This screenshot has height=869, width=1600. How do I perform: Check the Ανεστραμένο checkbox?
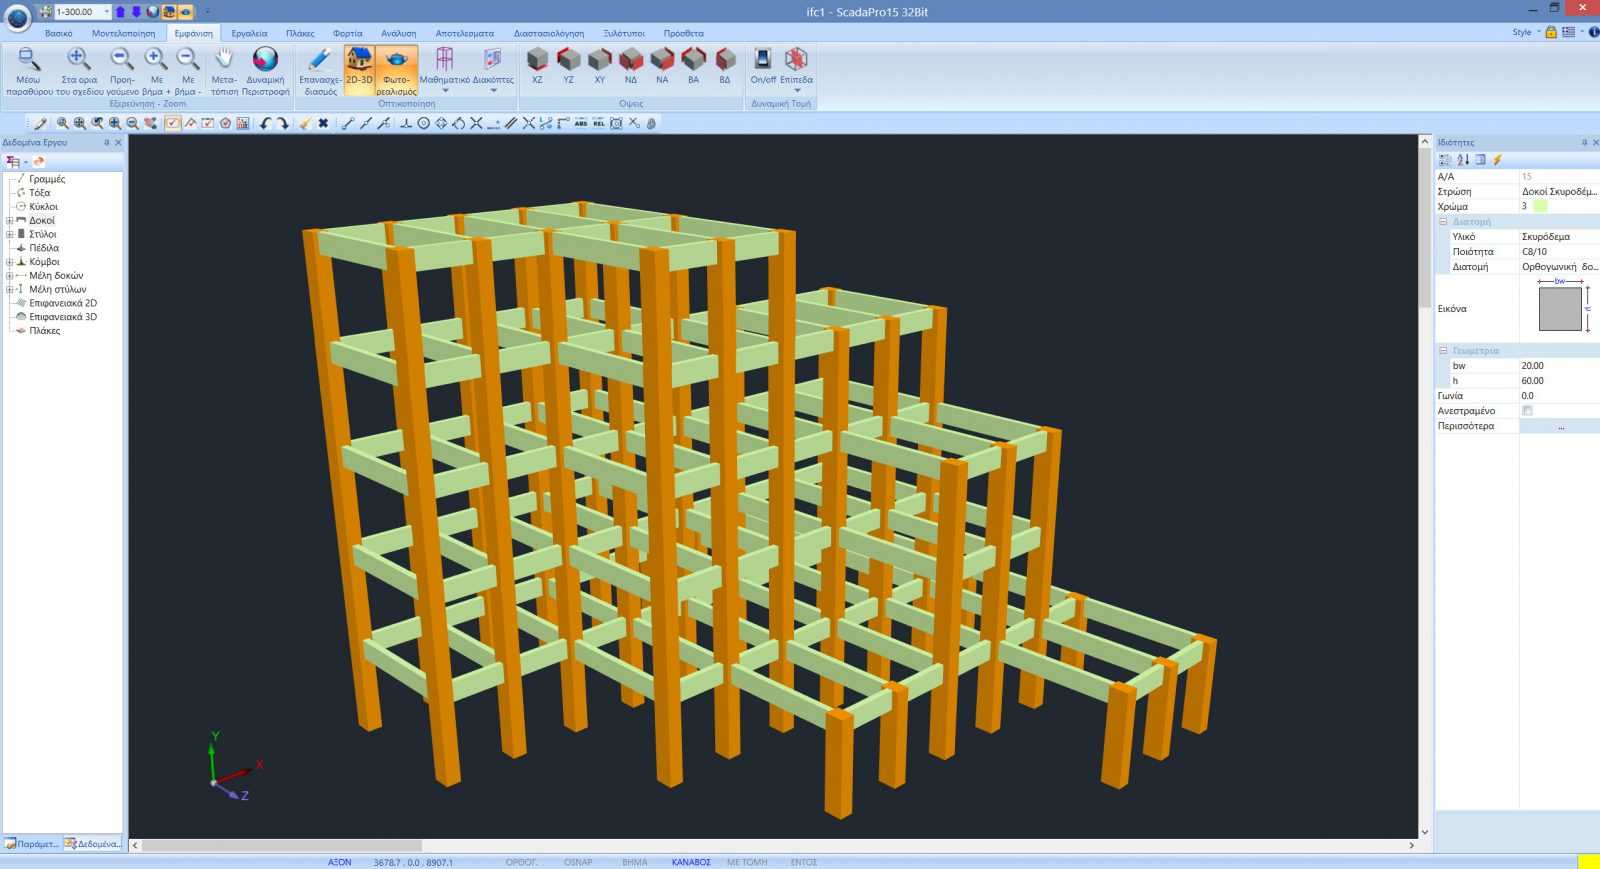pyautogui.click(x=1527, y=411)
